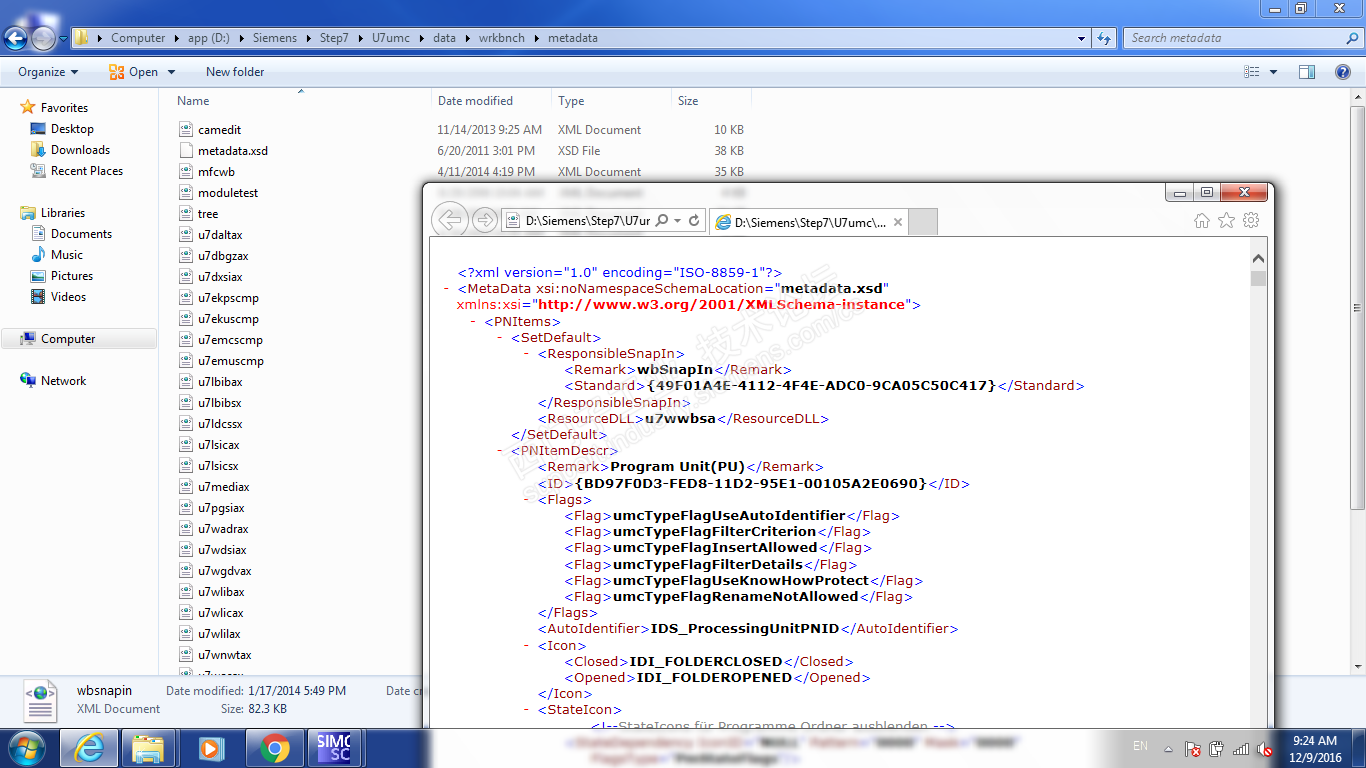
Task: Open the favorites star in Internet Explorer
Action: (1226, 221)
